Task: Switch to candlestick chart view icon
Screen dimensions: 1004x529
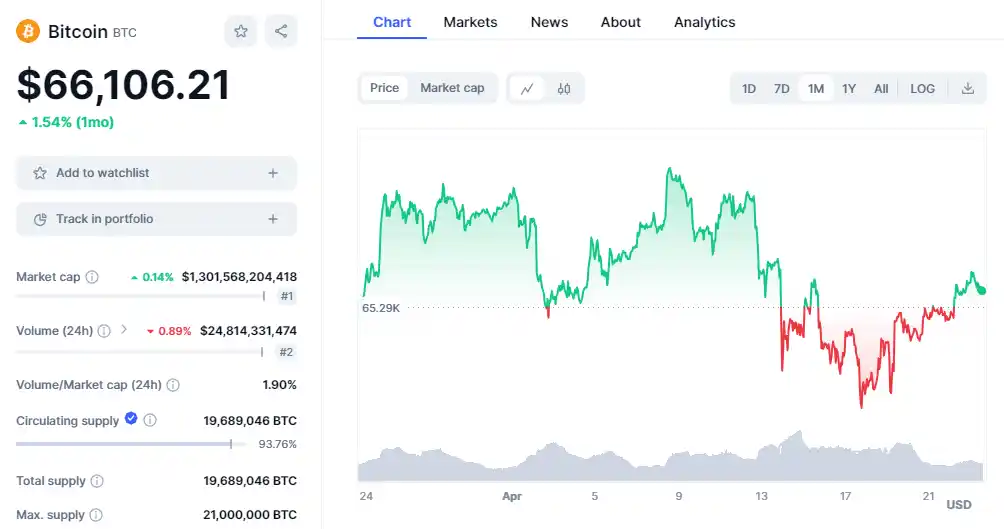Action: coord(564,89)
